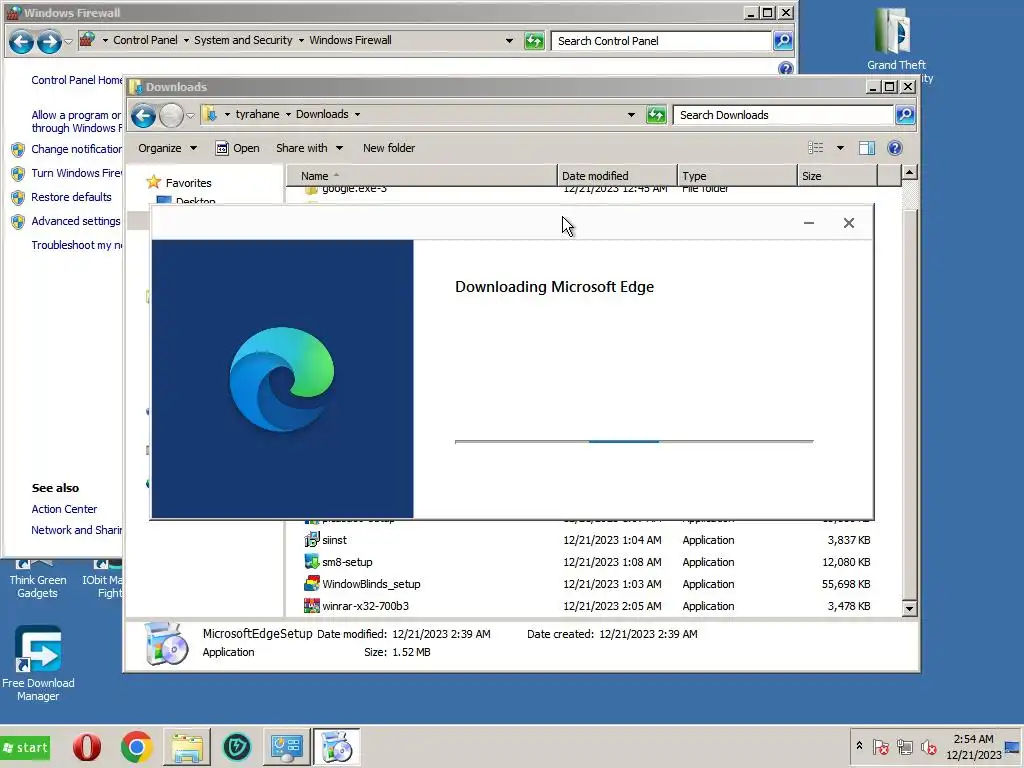The width and height of the screenshot is (1024, 768).
Task: Click the Downloads scrollbar down arrow
Action: (909, 609)
